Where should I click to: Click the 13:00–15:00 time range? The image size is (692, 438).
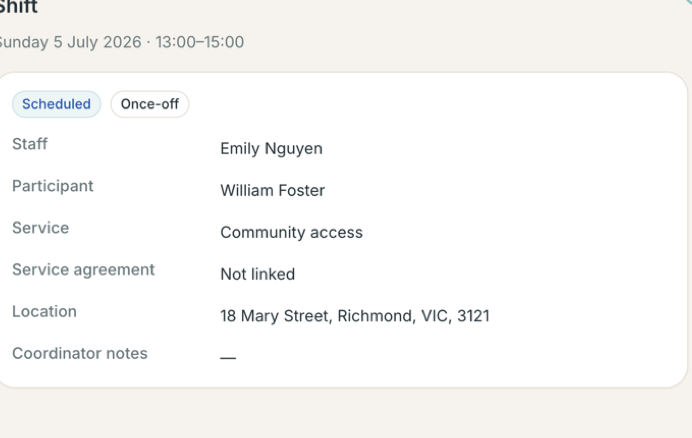point(199,42)
